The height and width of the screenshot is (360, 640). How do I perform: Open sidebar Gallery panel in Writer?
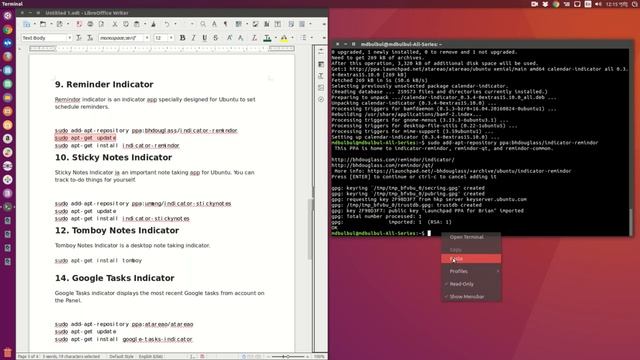tap(321, 88)
